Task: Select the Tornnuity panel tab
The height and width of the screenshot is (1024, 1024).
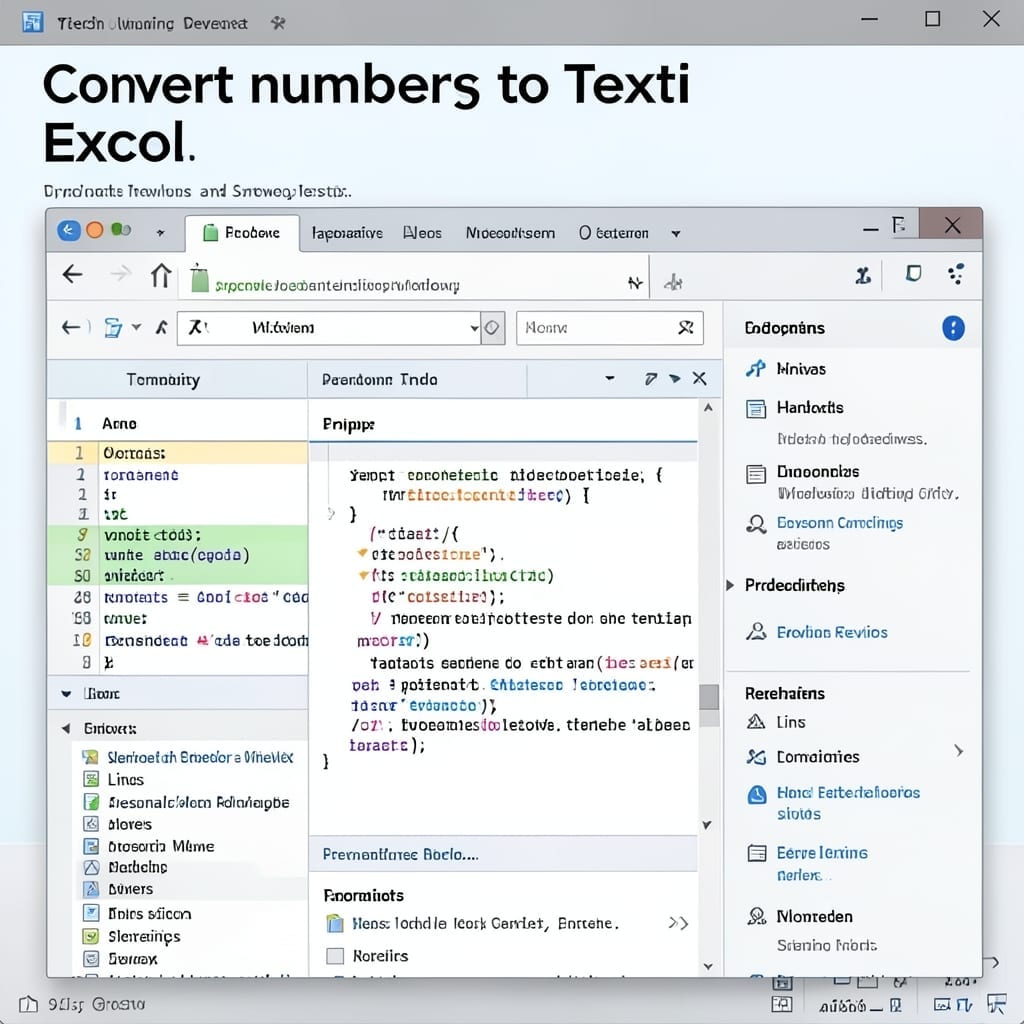Action: [163, 379]
